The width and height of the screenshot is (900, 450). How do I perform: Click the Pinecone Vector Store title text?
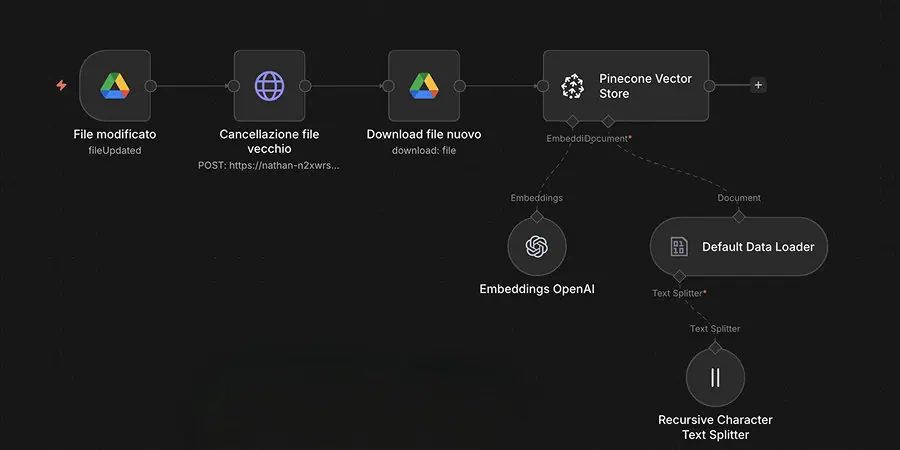click(x=646, y=86)
